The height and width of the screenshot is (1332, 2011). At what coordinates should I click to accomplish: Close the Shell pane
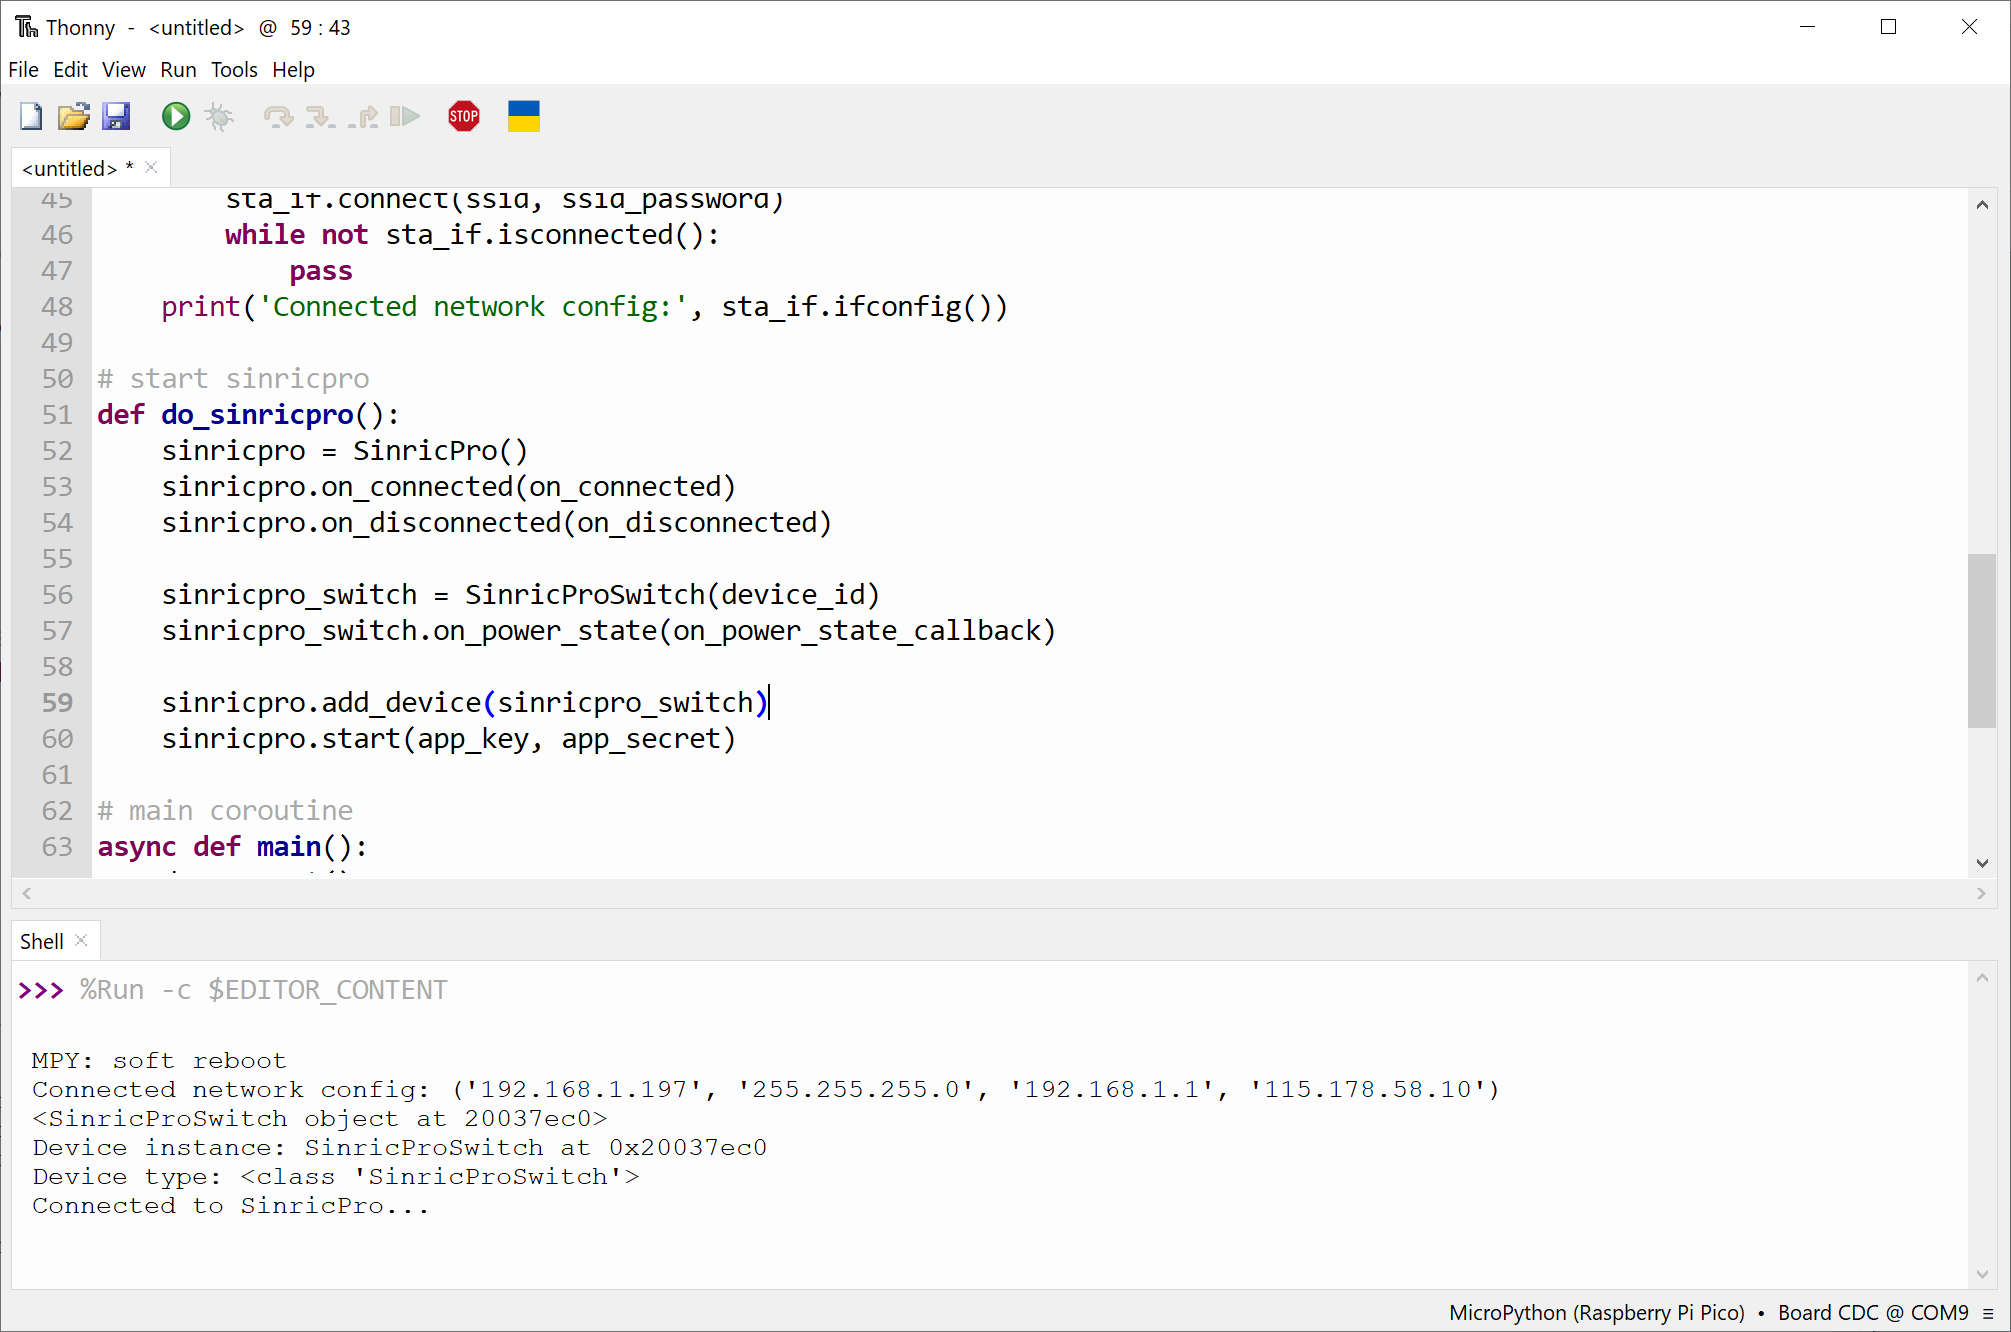click(79, 939)
